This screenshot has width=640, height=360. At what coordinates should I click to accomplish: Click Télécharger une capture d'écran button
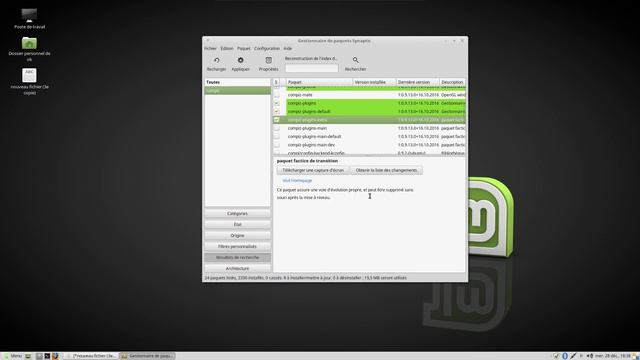coord(313,170)
